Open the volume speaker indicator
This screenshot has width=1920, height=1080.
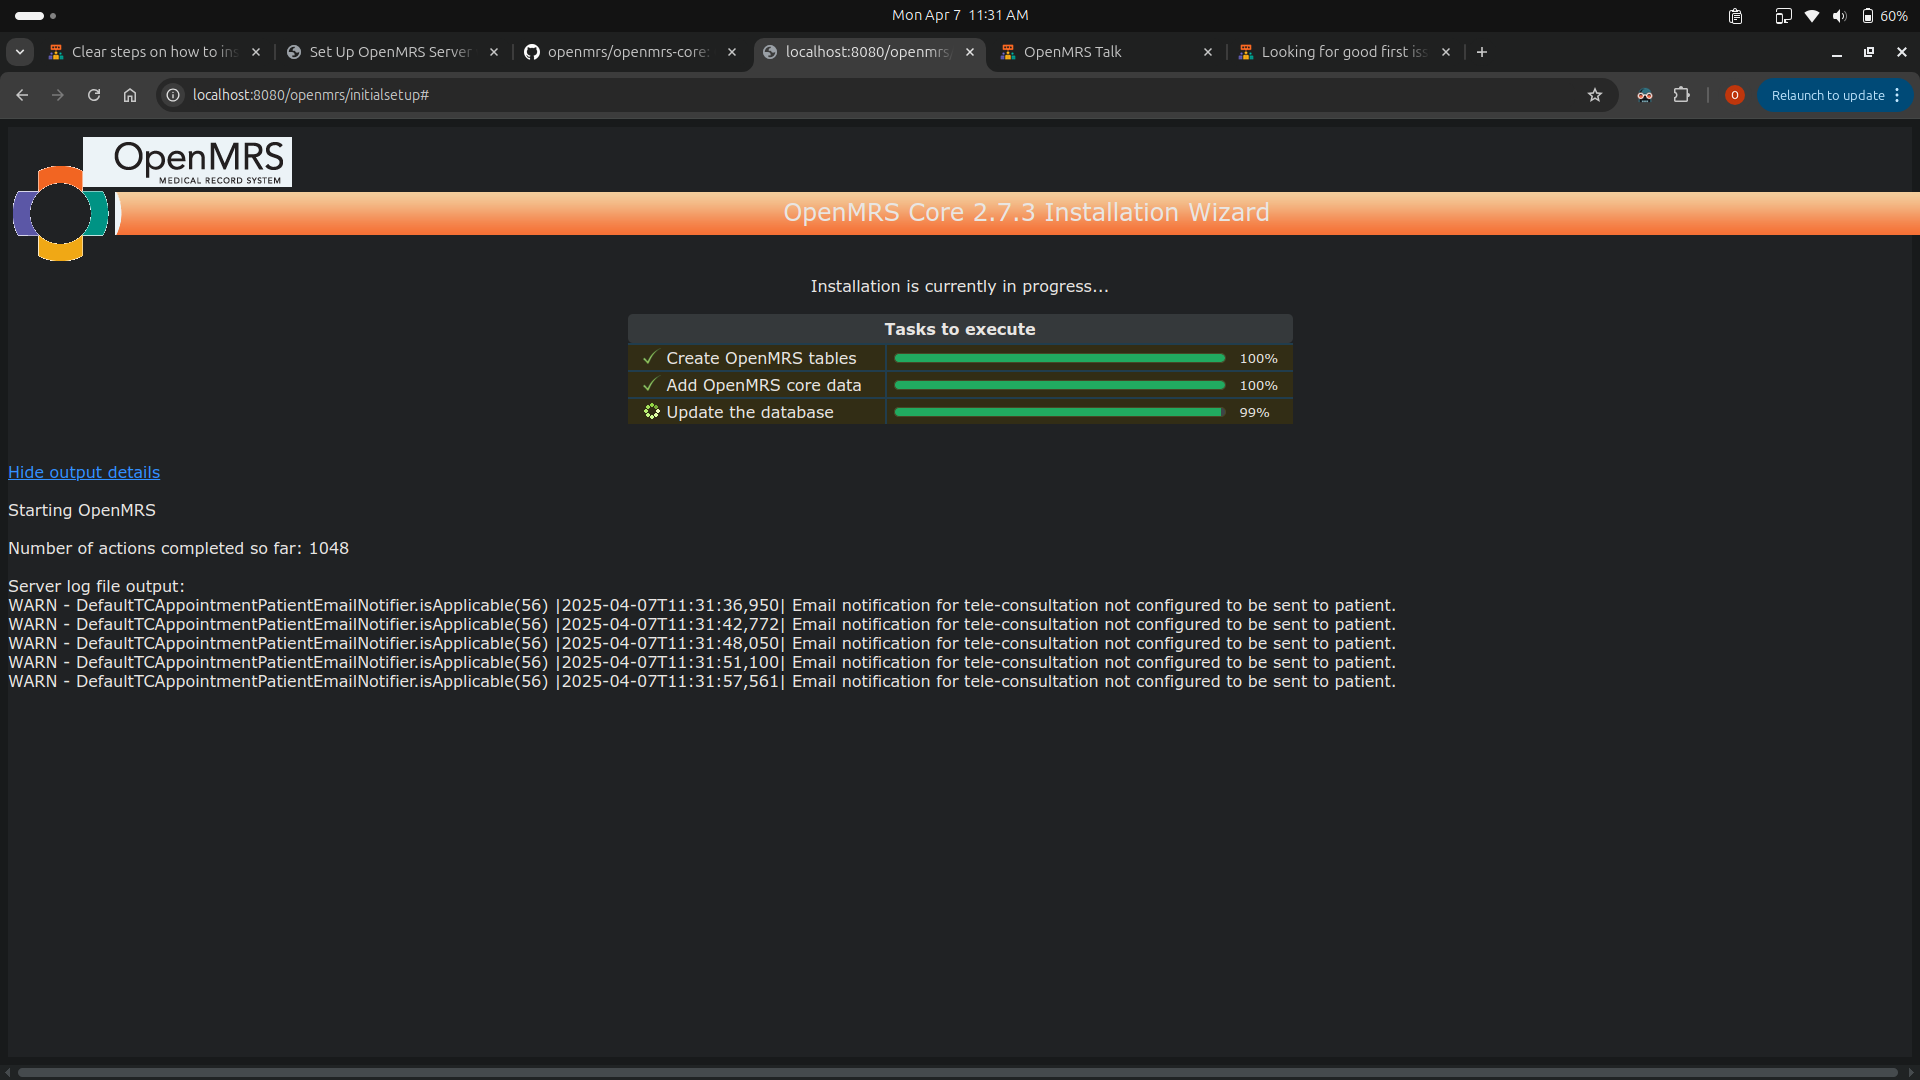pyautogui.click(x=1840, y=16)
